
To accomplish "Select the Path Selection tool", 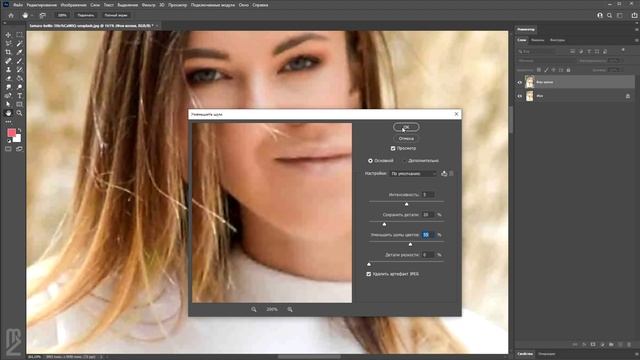I will pos(8,104).
